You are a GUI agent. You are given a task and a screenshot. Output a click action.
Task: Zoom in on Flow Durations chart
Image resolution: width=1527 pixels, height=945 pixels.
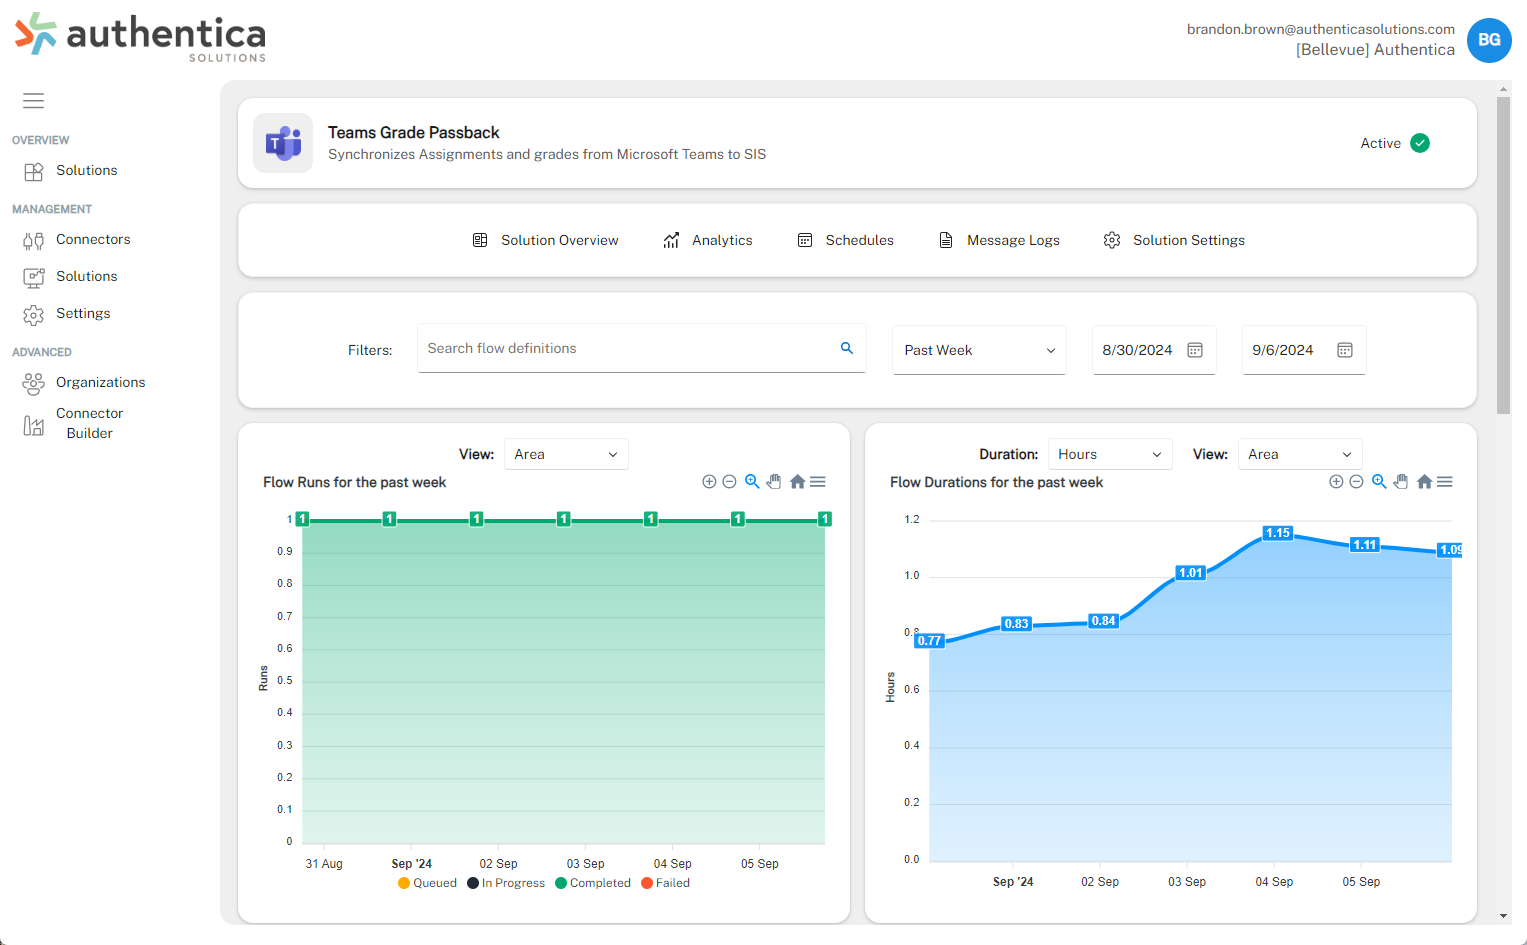[x=1336, y=482]
